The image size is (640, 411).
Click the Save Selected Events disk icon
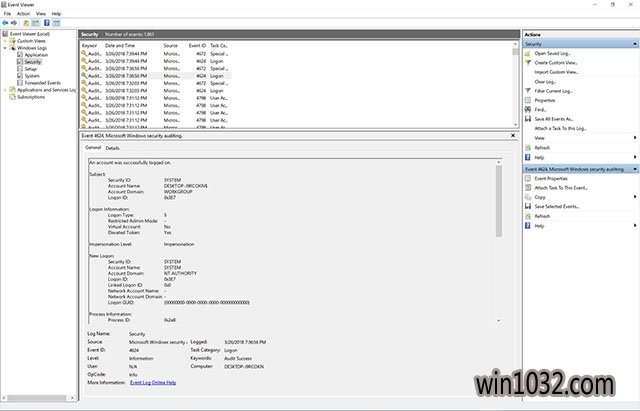528,206
